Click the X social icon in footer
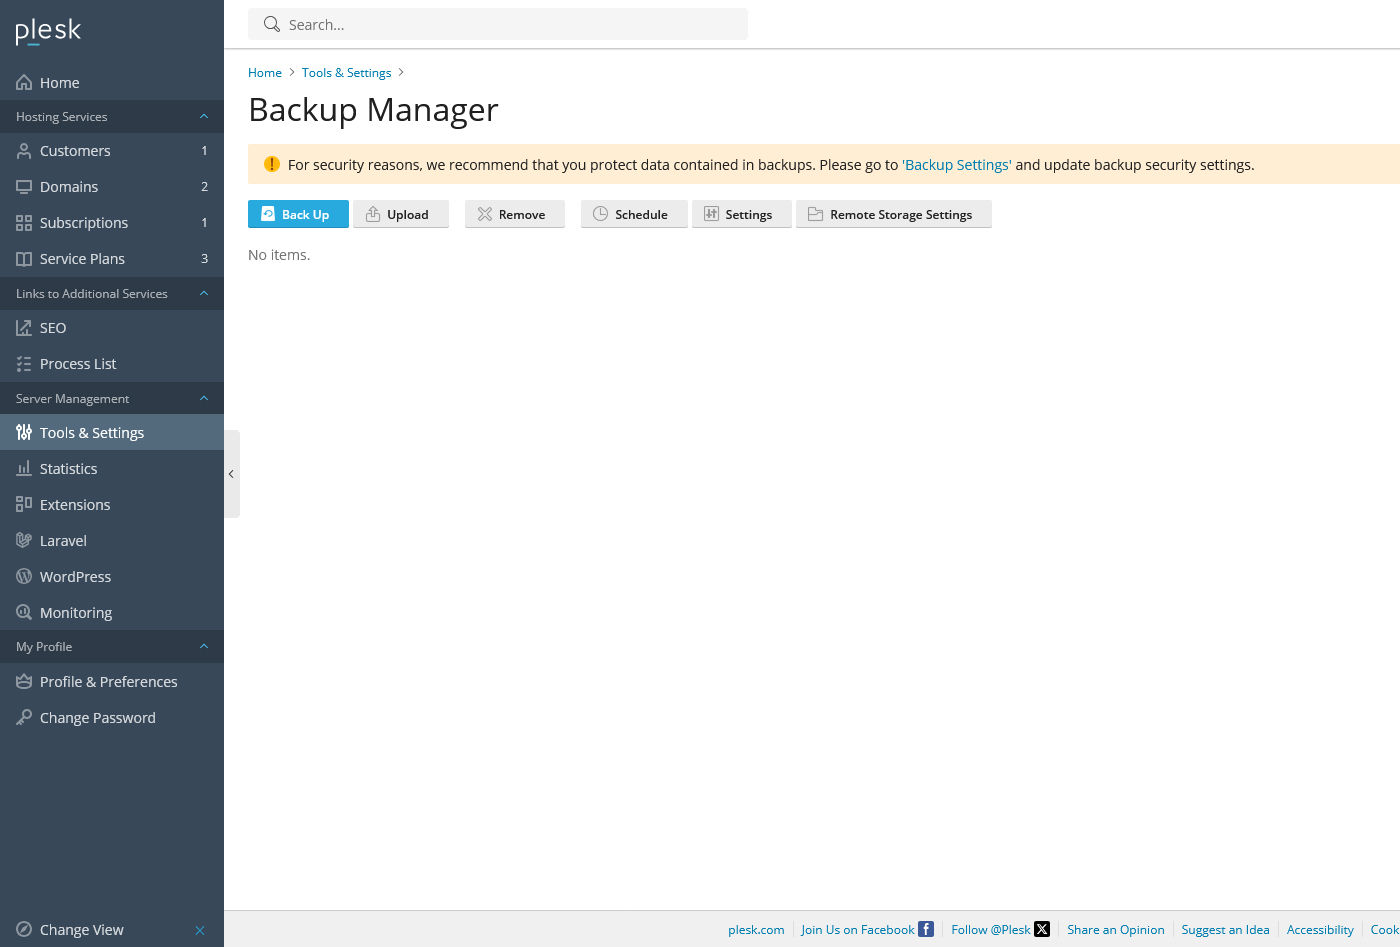 pos(1042,929)
